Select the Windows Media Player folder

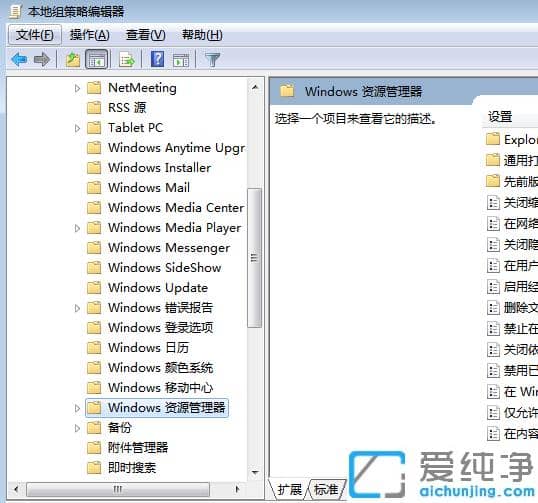(164, 227)
